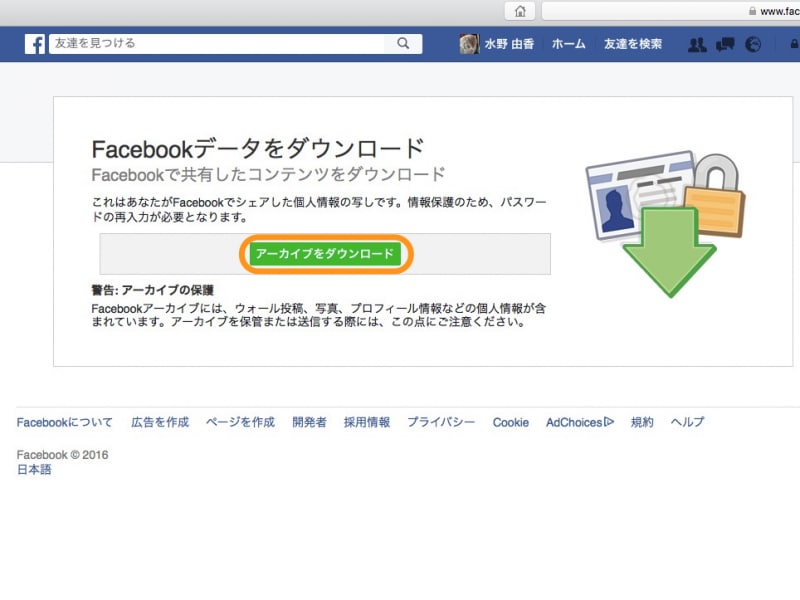The width and height of the screenshot is (800, 600).
Task: Open the notifications globe icon
Action: tap(753, 43)
